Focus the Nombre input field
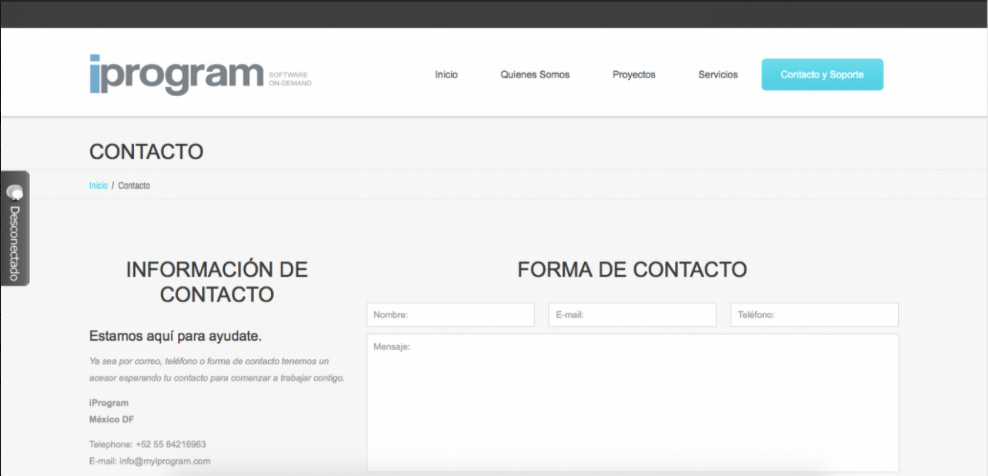 click(450, 315)
